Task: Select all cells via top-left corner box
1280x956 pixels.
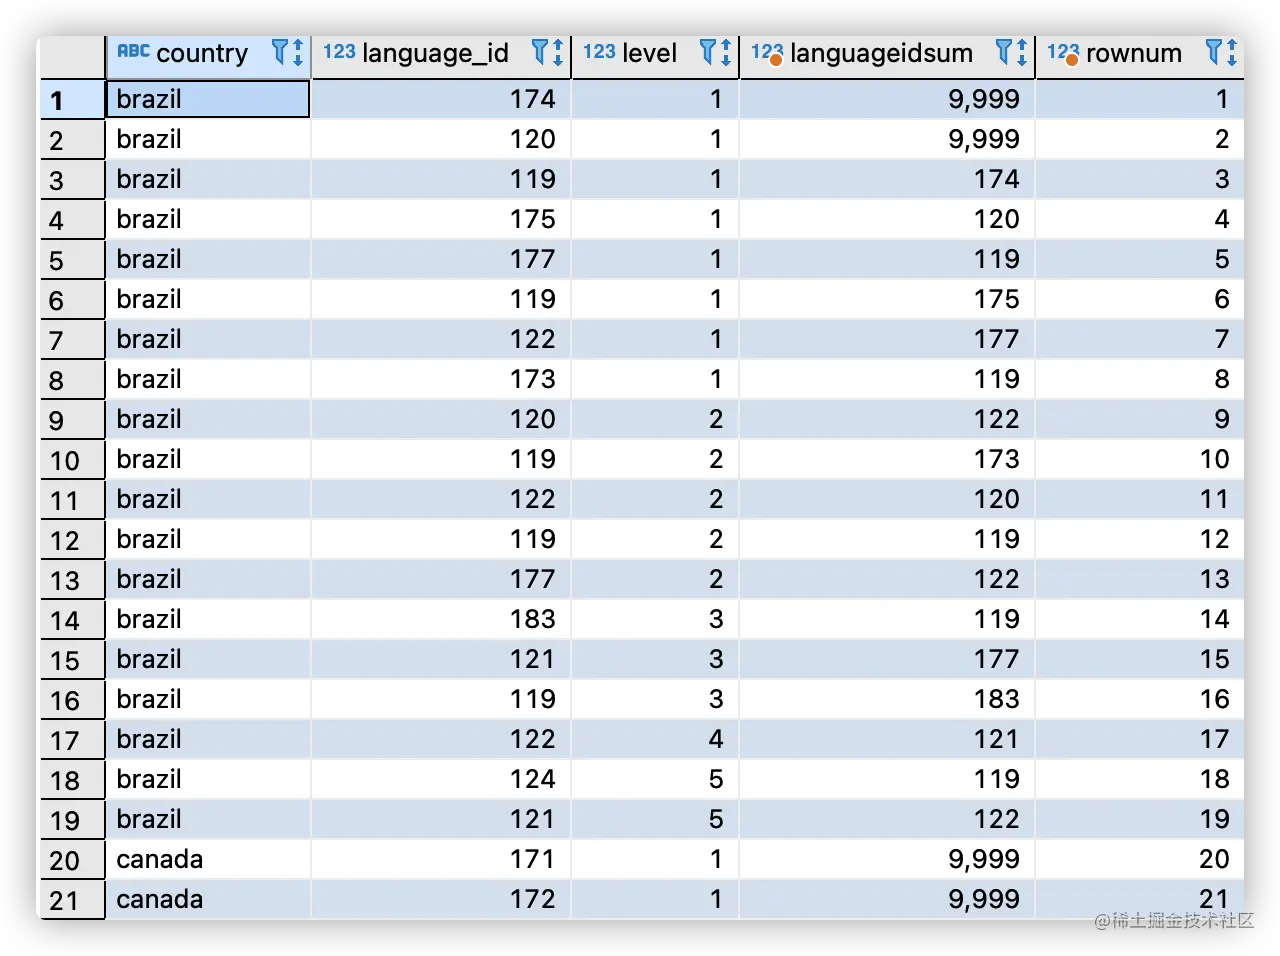Action: [71, 58]
